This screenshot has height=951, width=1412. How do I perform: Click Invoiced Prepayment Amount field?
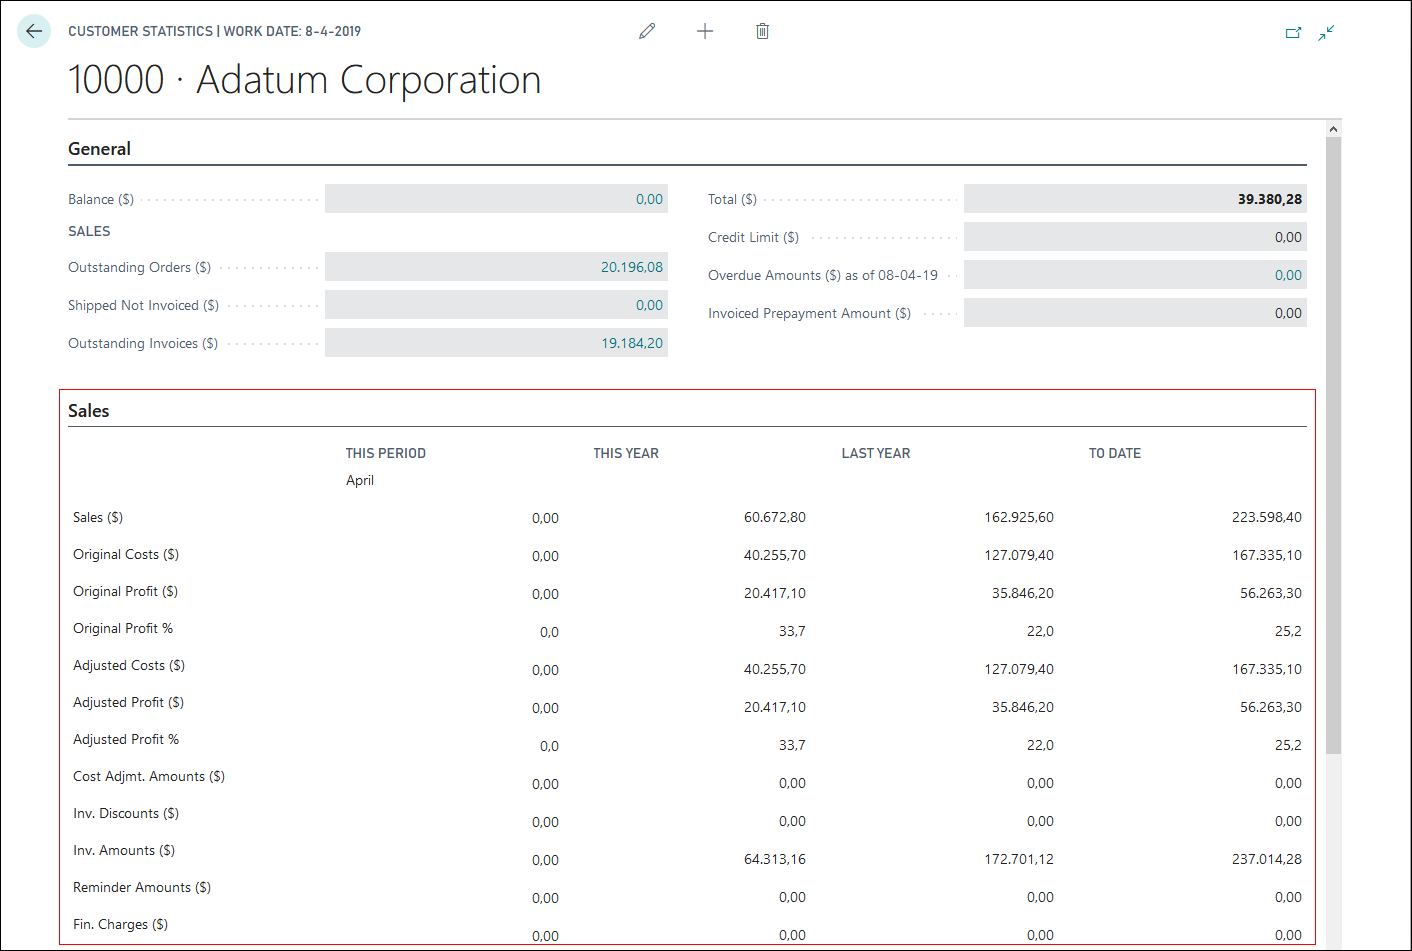click(1135, 313)
